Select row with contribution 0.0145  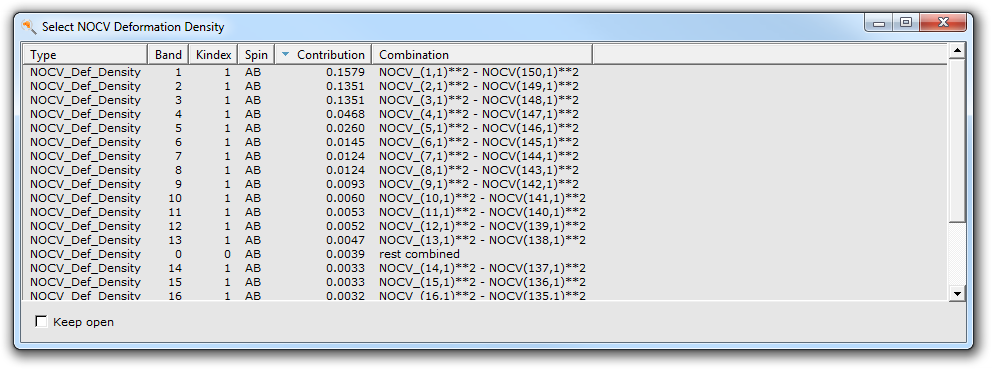point(485,142)
